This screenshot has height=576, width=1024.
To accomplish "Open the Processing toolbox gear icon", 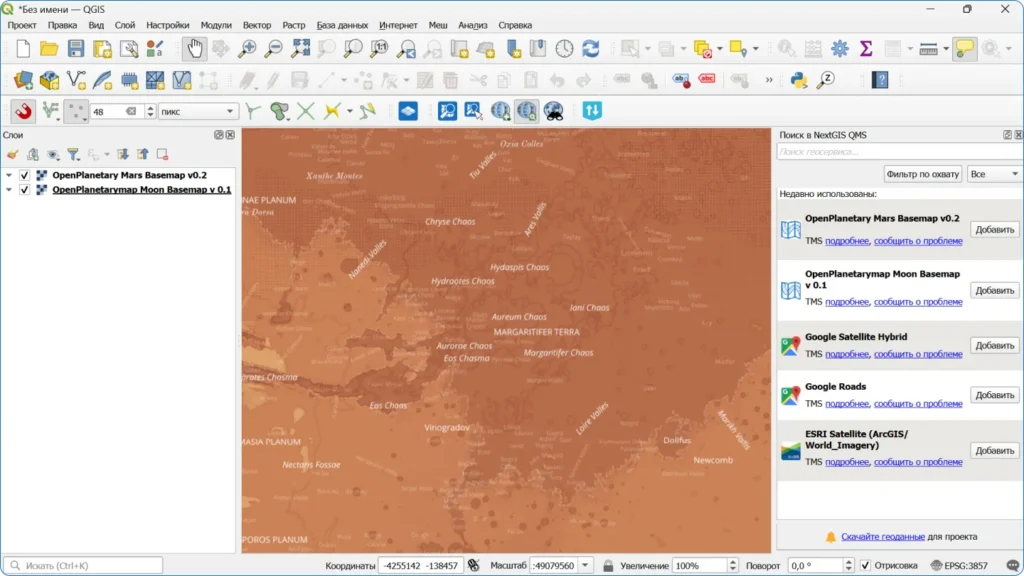I will (x=839, y=49).
